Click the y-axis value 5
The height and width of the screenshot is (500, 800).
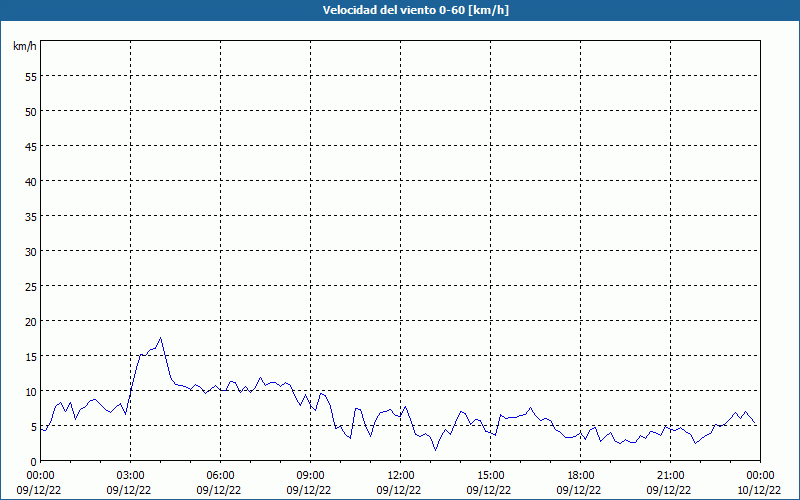34,427
